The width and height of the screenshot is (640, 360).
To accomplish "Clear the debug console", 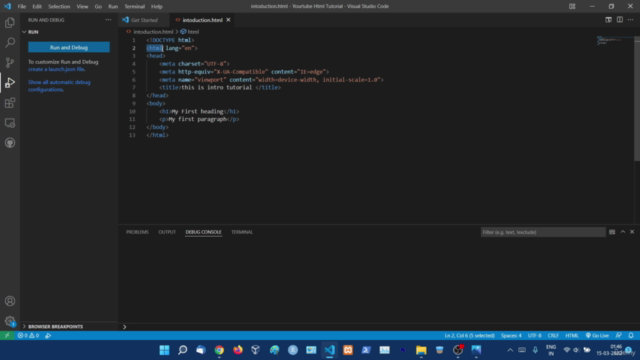I will click(612, 232).
